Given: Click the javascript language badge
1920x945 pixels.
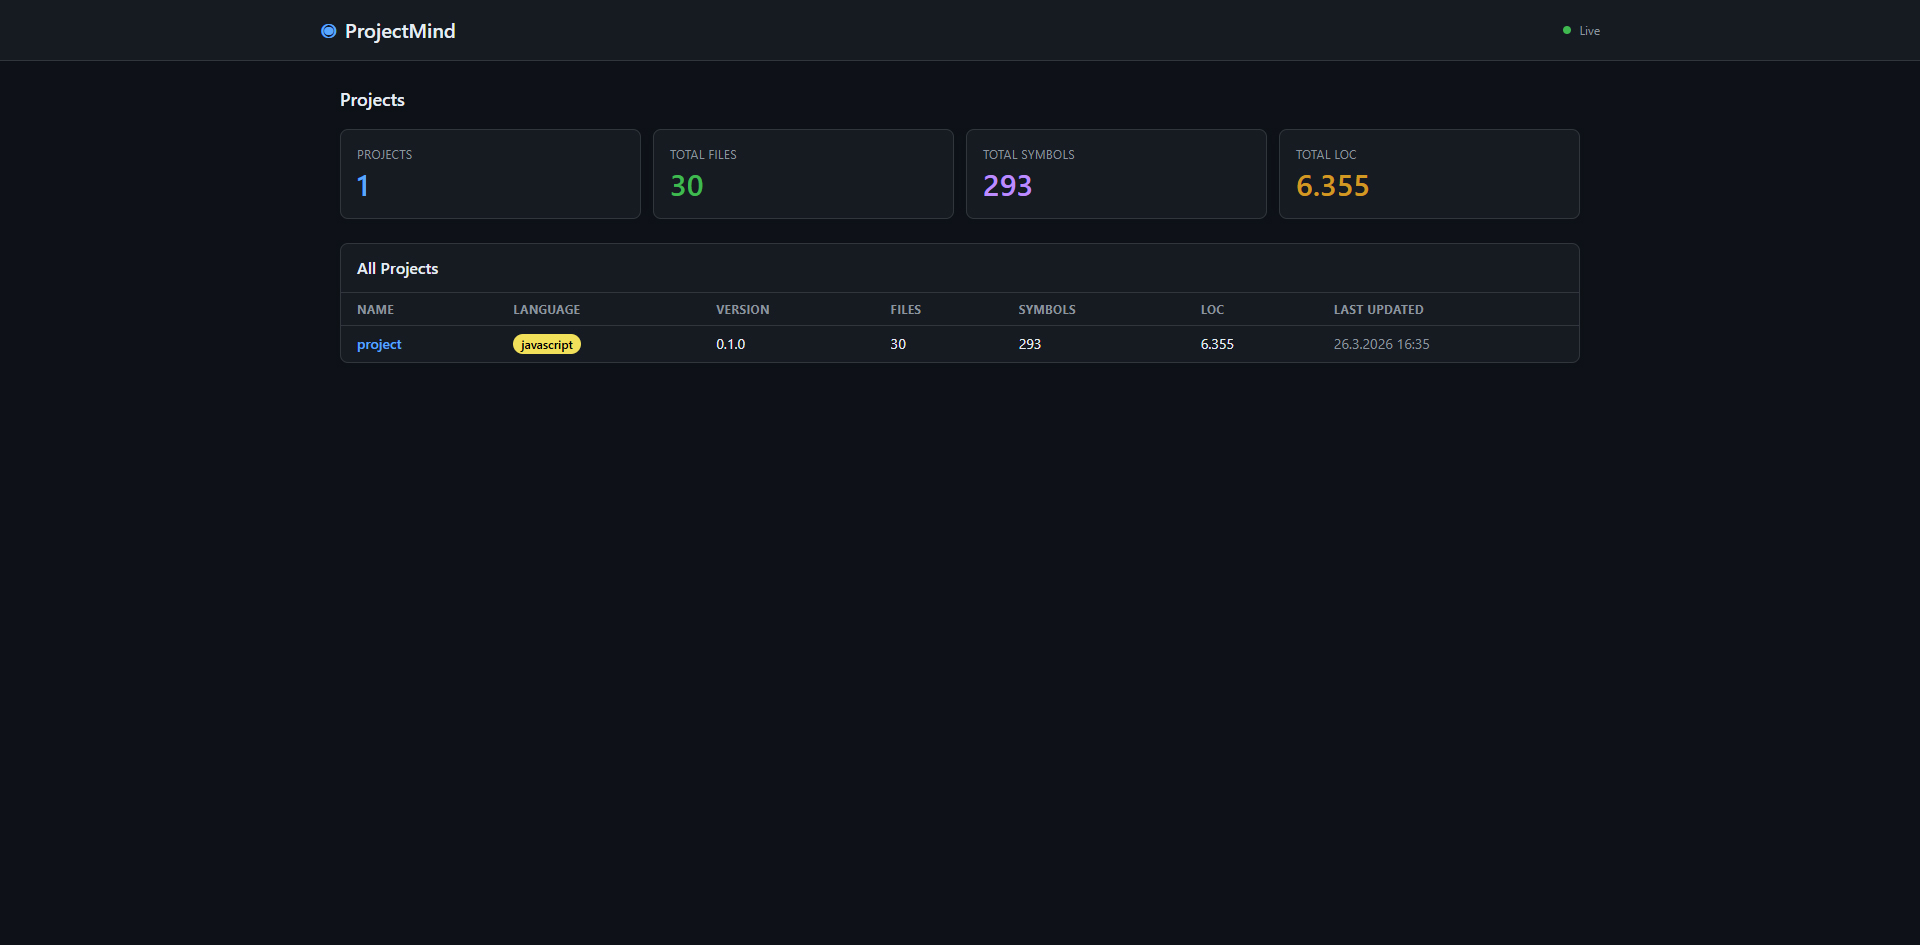Looking at the screenshot, I should (546, 344).
